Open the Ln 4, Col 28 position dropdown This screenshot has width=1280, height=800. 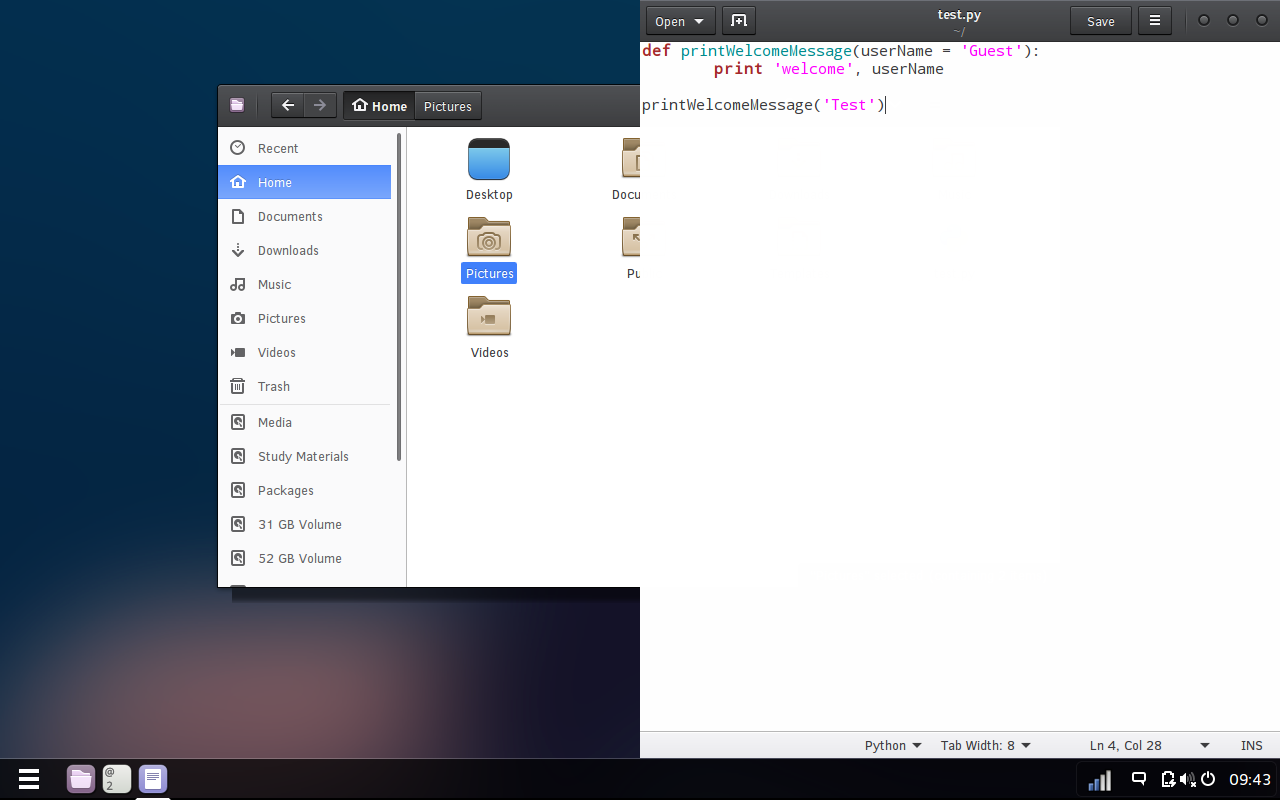tap(1150, 745)
